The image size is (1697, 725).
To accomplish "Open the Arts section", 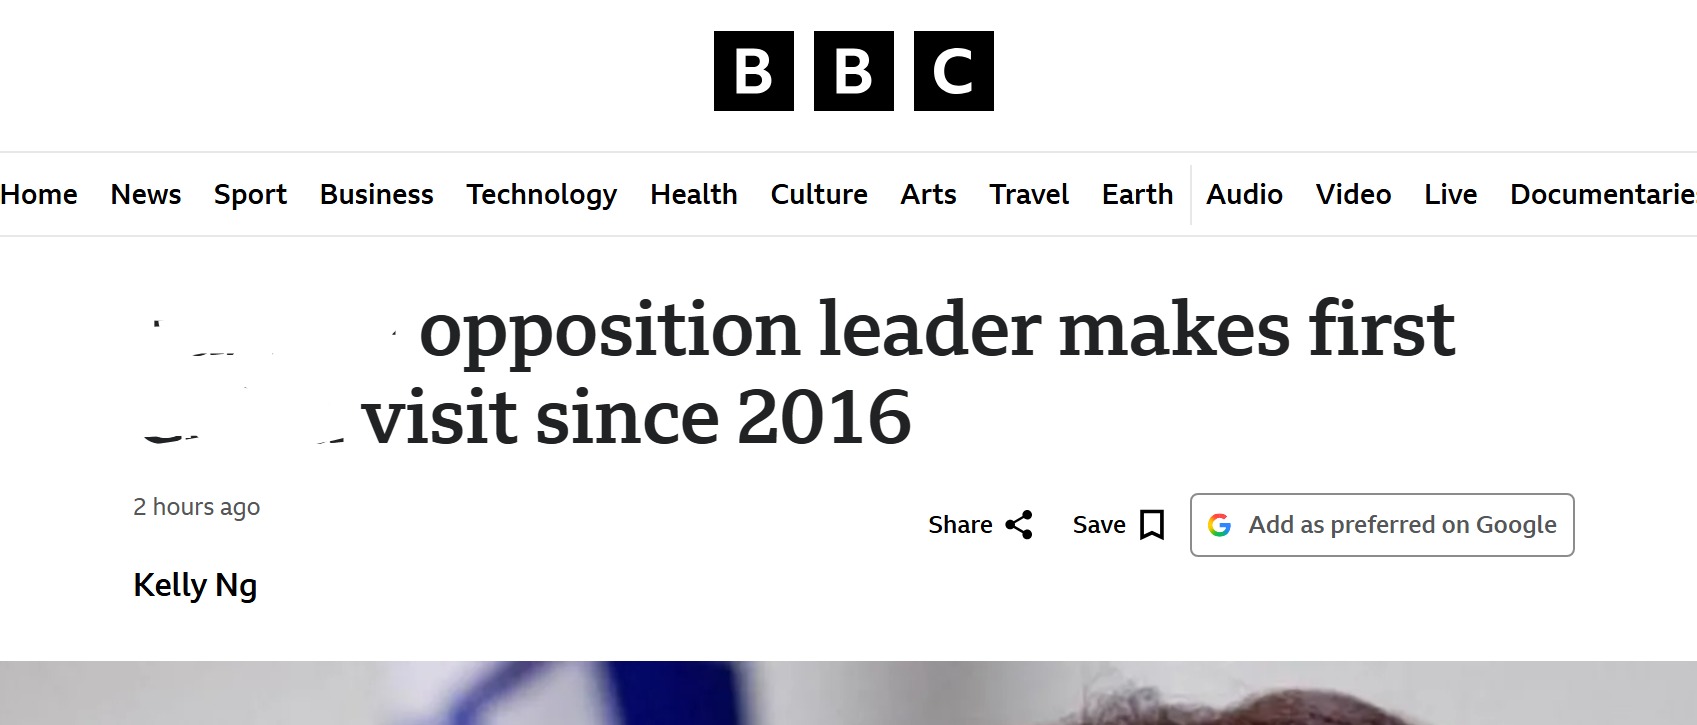I will coord(928,194).
